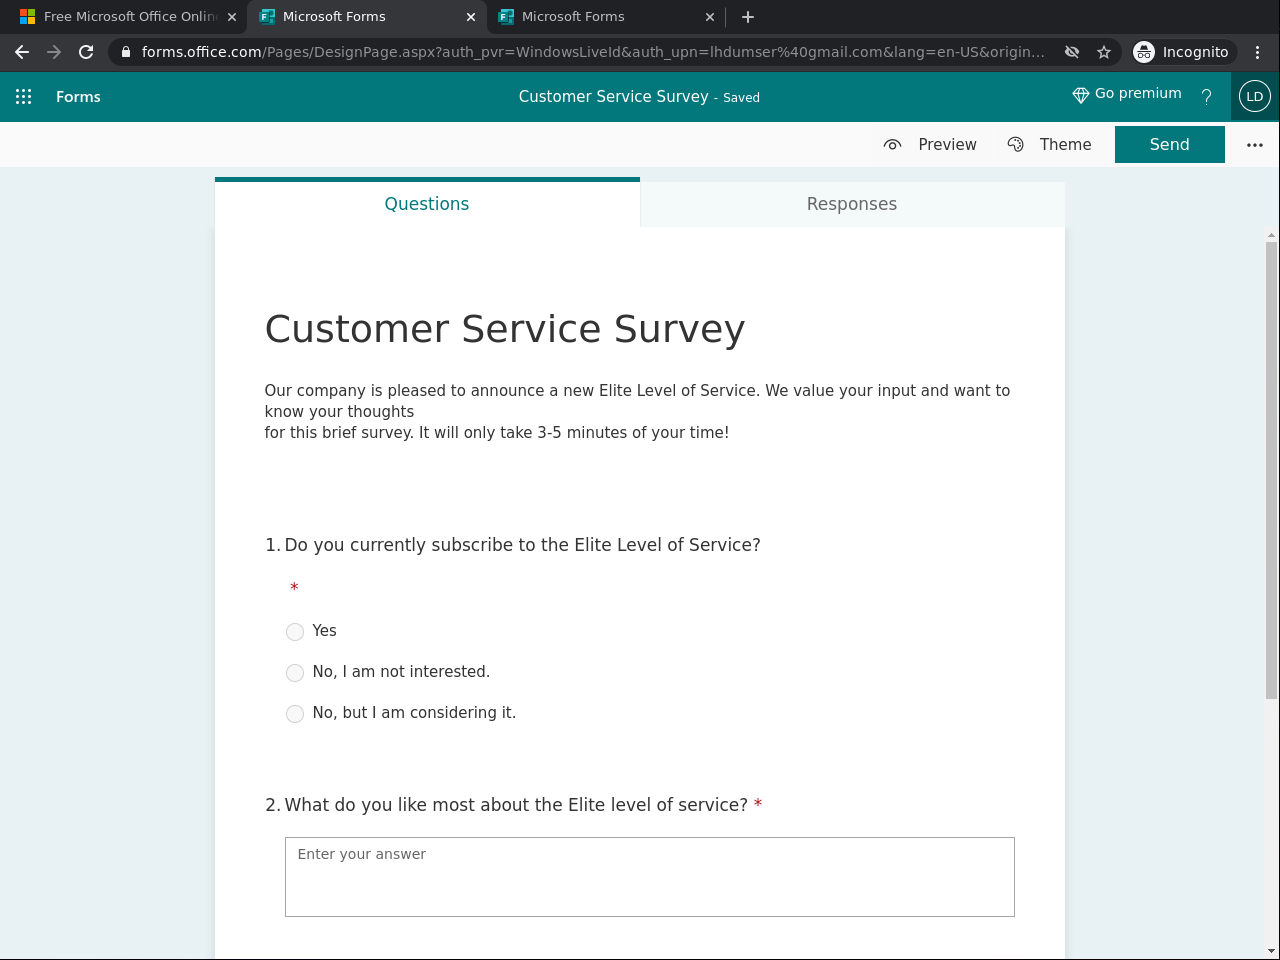Open the LD account profile avatar

1254,97
